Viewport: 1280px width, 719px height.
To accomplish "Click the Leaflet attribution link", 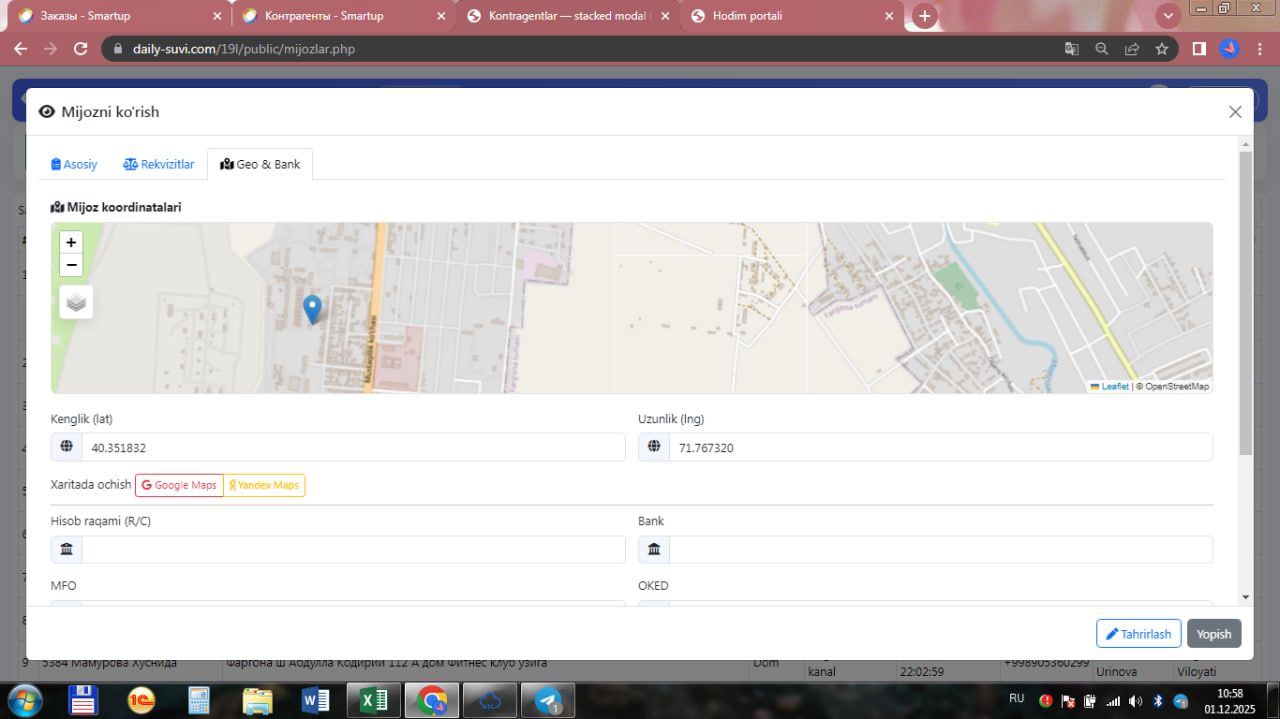I will (1114, 386).
